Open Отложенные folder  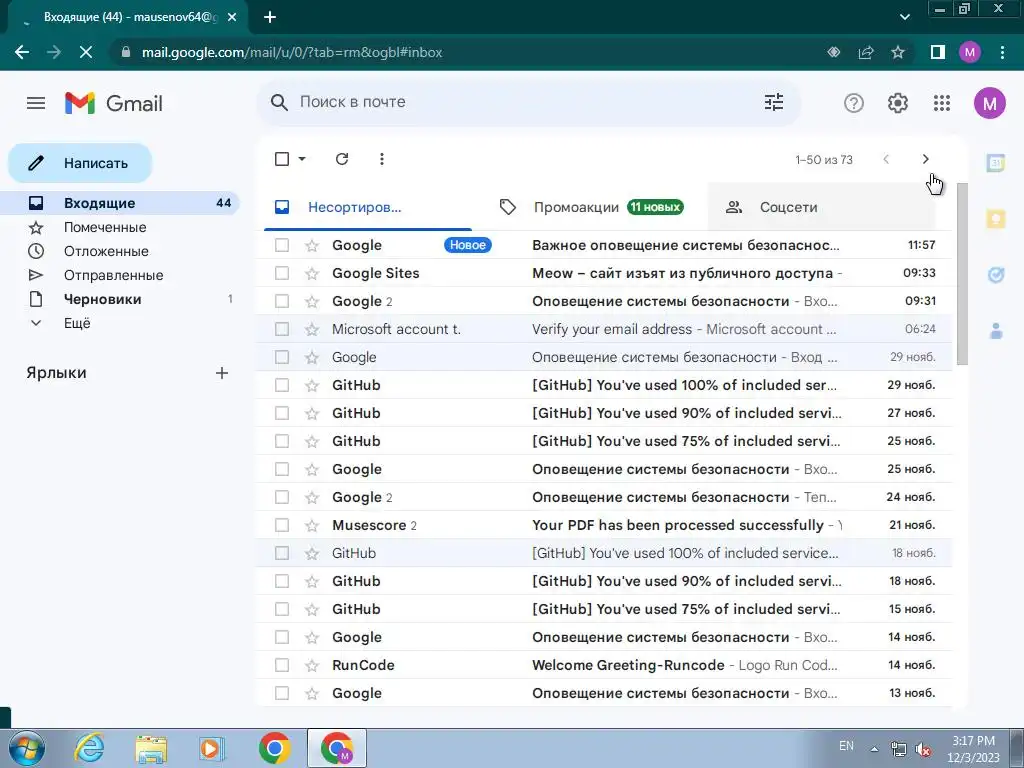pos(120,251)
